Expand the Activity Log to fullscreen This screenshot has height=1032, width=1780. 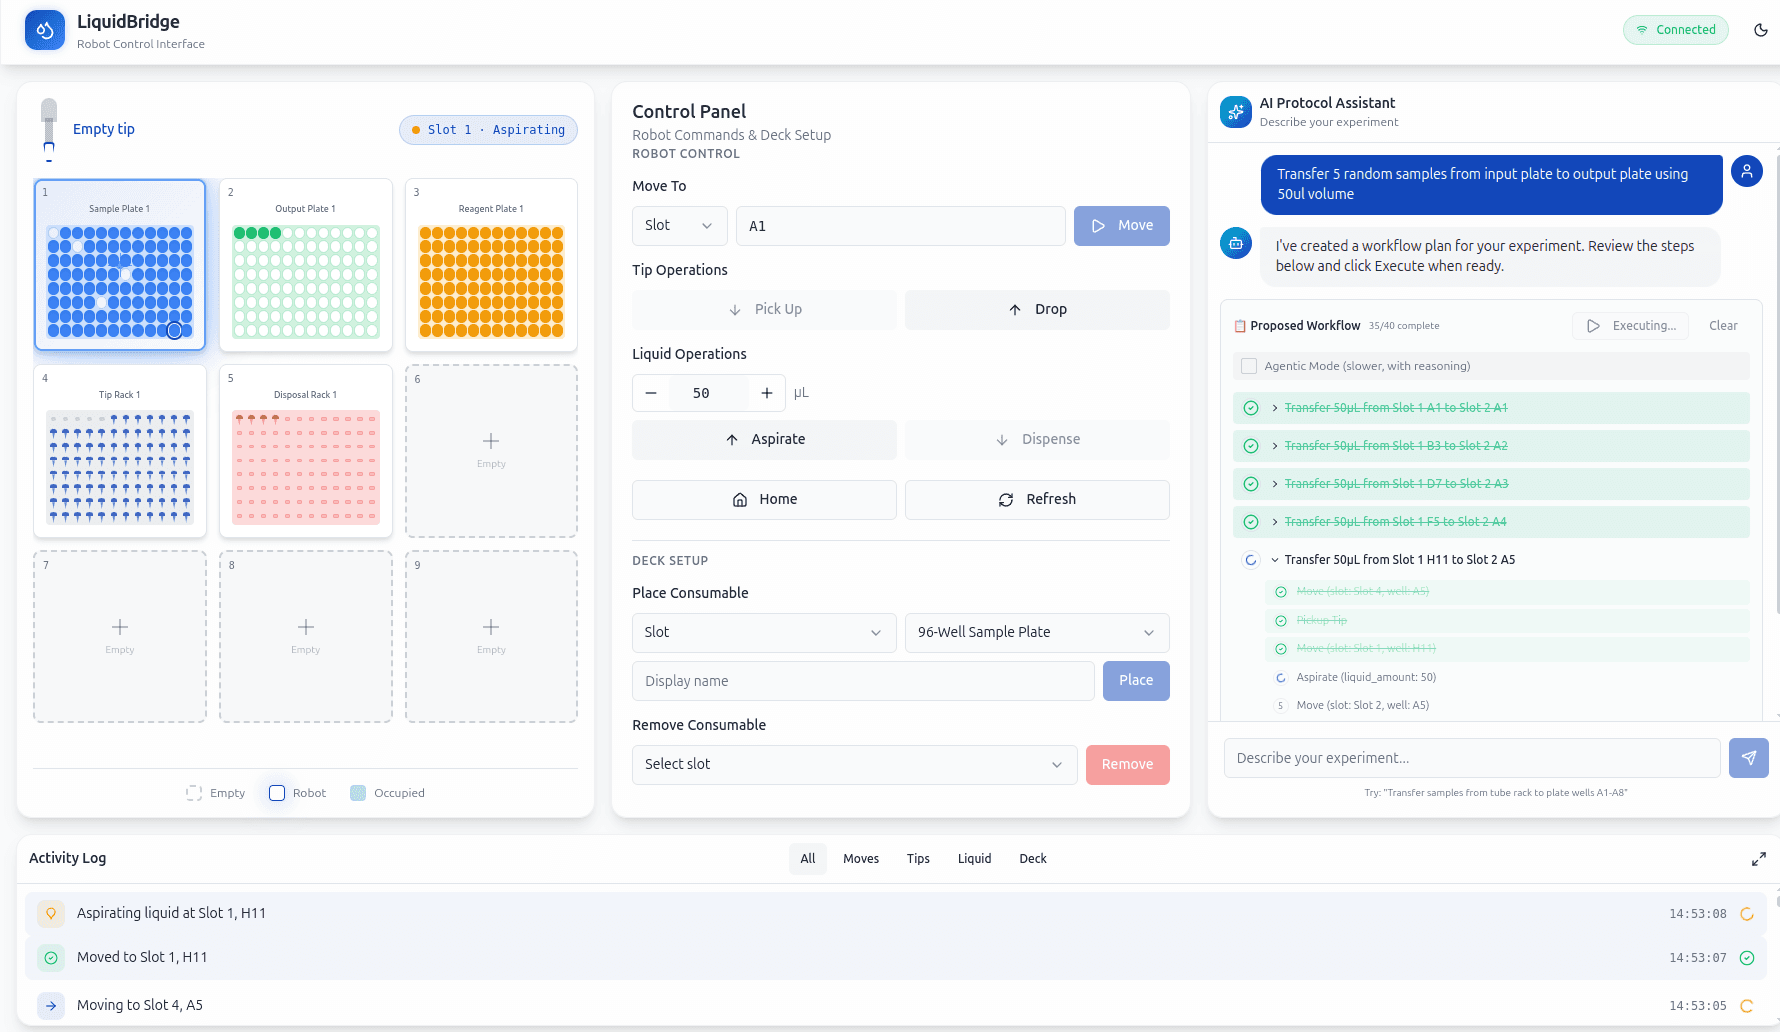(x=1758, y=859)
